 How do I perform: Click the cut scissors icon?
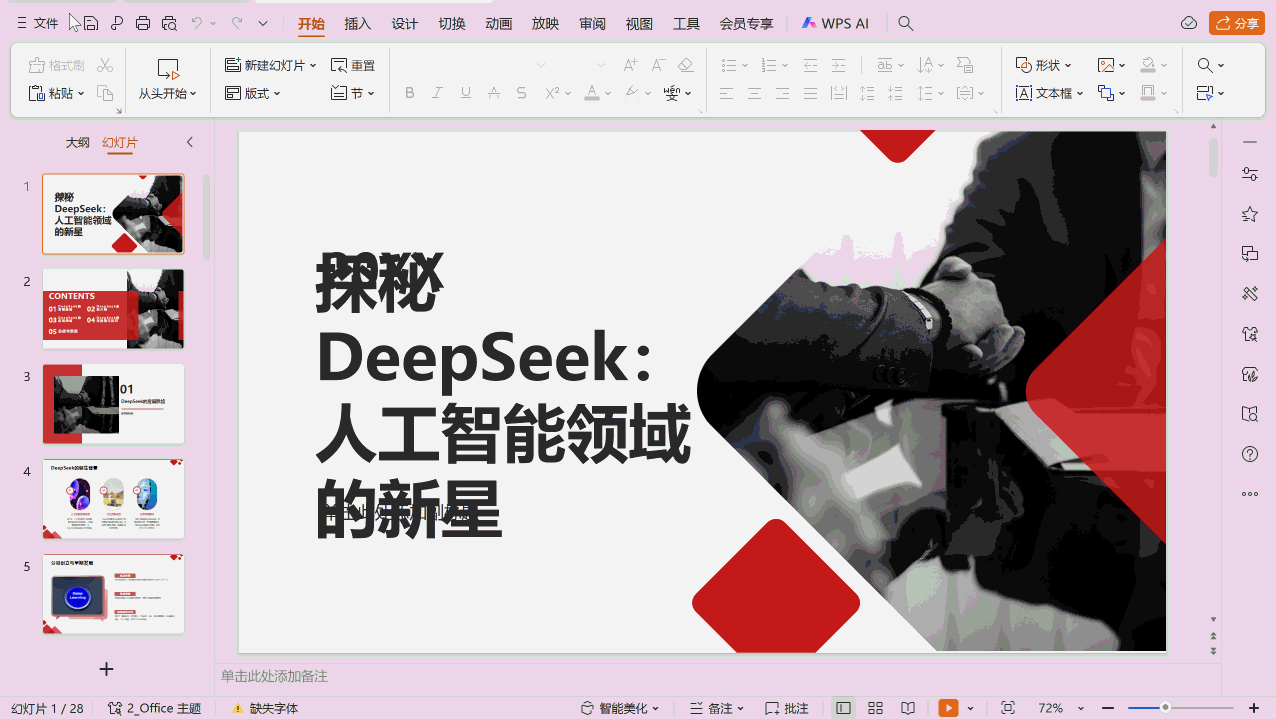click(x=105, y=65)
